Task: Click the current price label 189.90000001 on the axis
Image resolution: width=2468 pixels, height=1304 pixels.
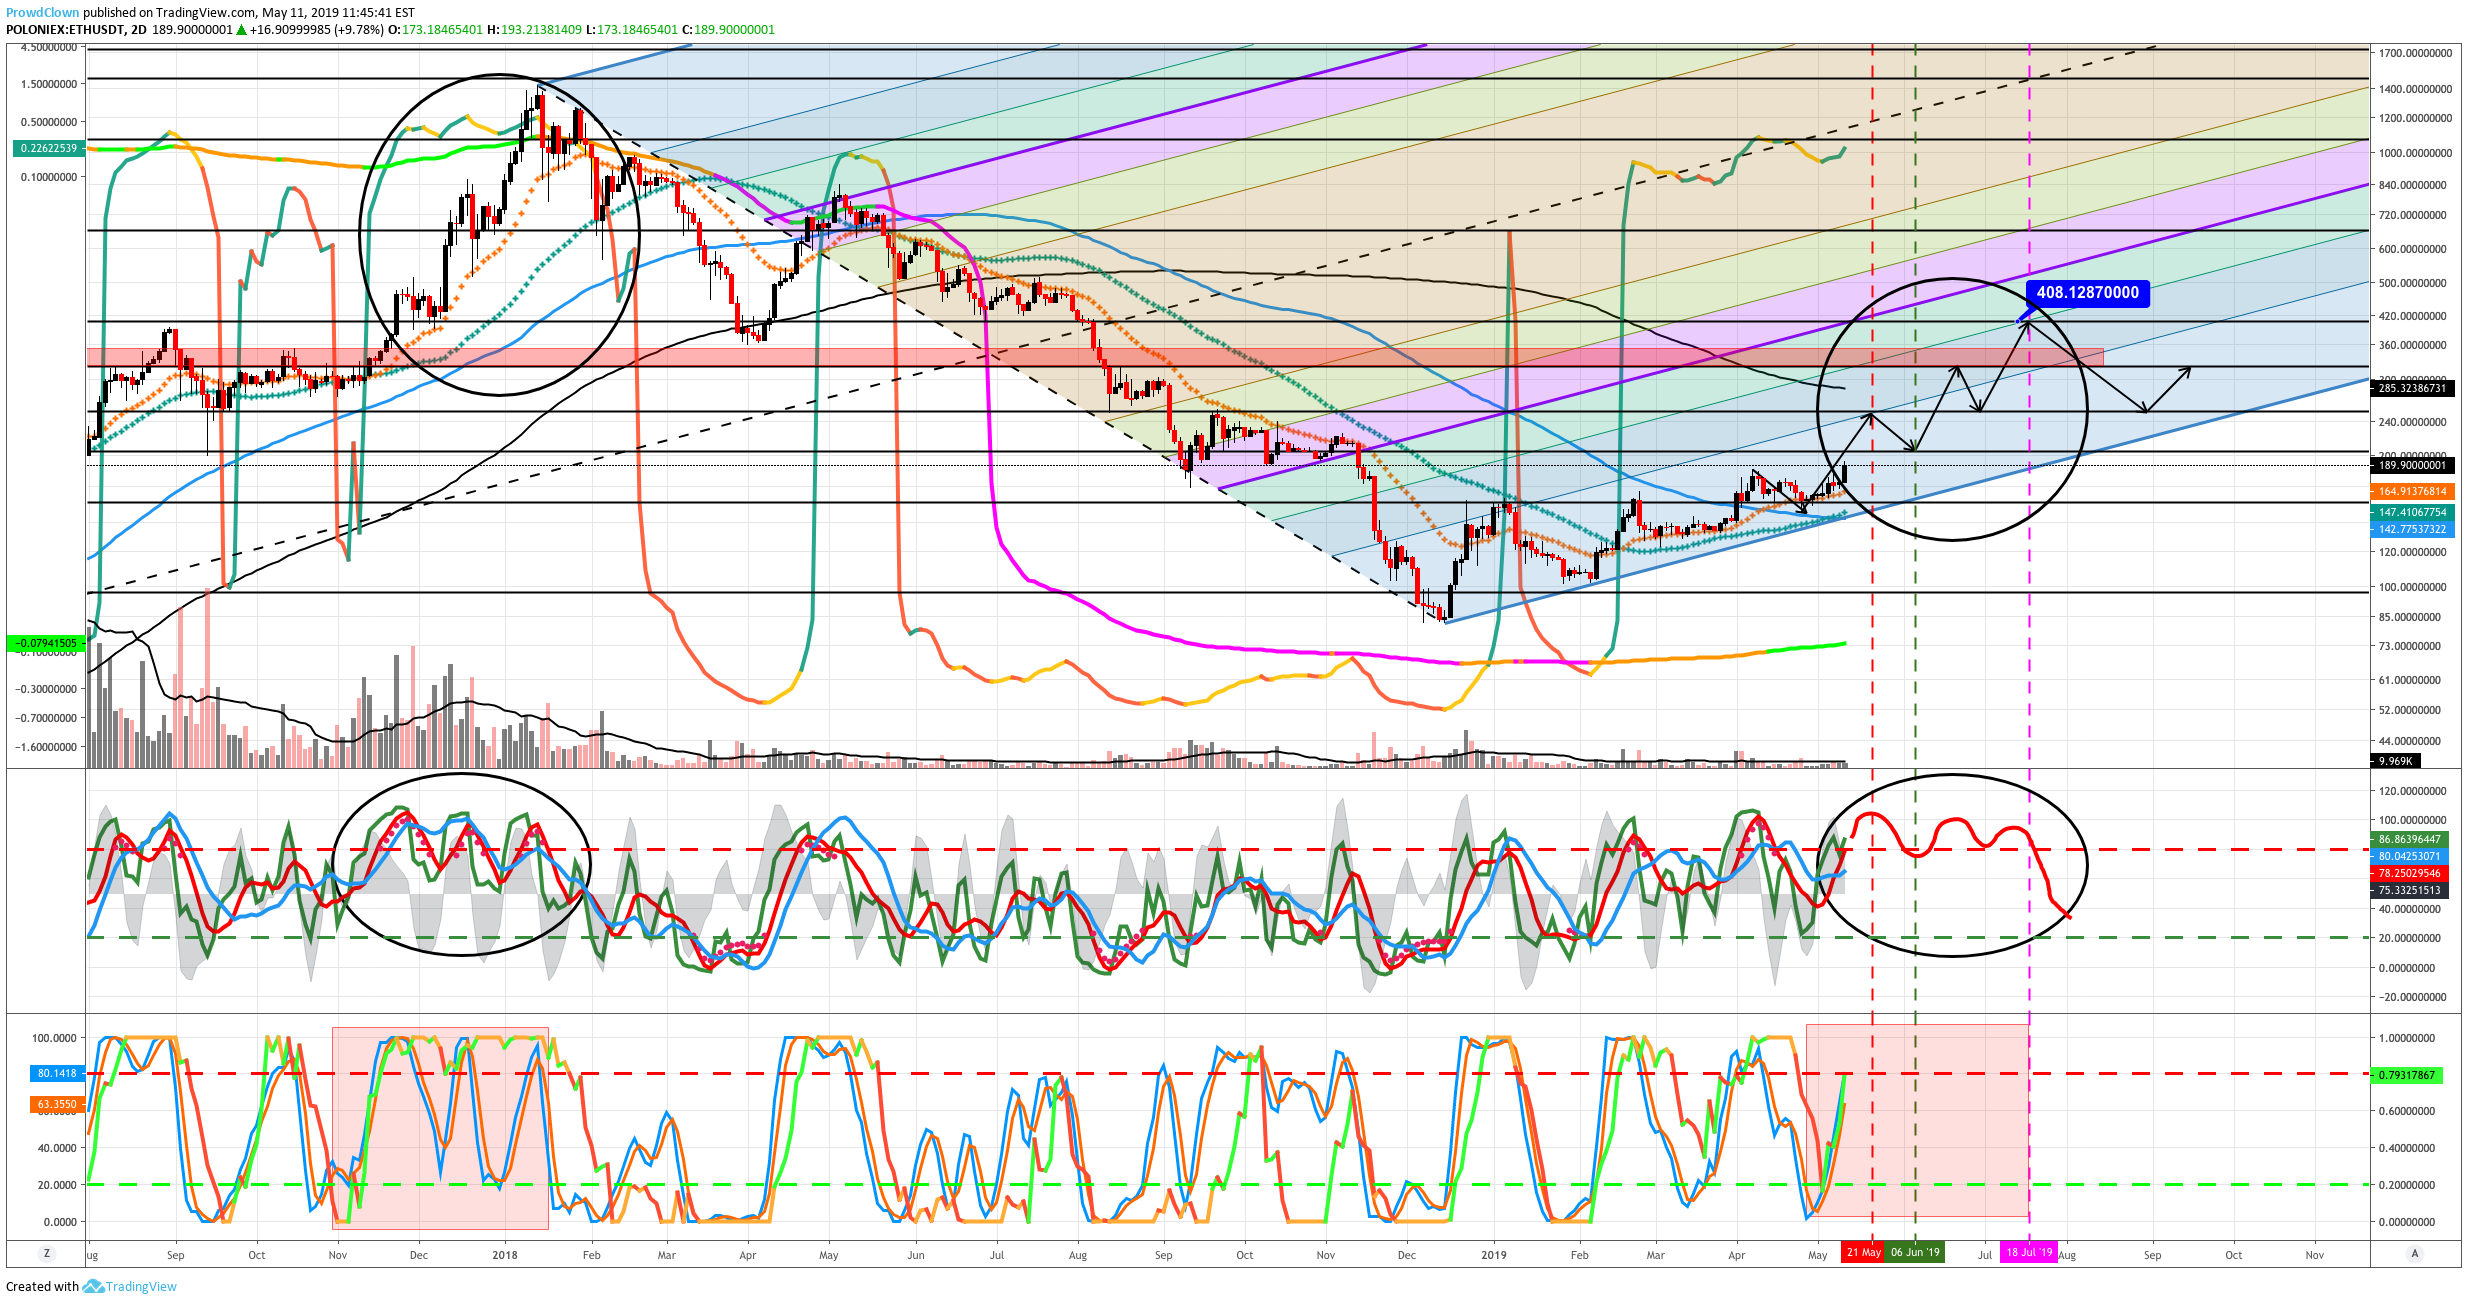Action: [2411, 465]
